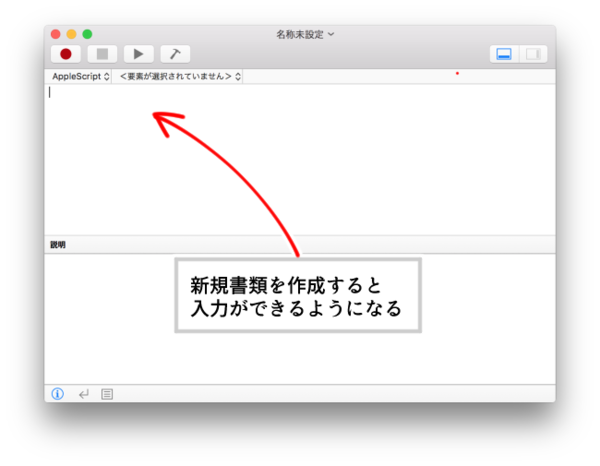Maximize window with green button
600x466 pixels.
(87, 34)
